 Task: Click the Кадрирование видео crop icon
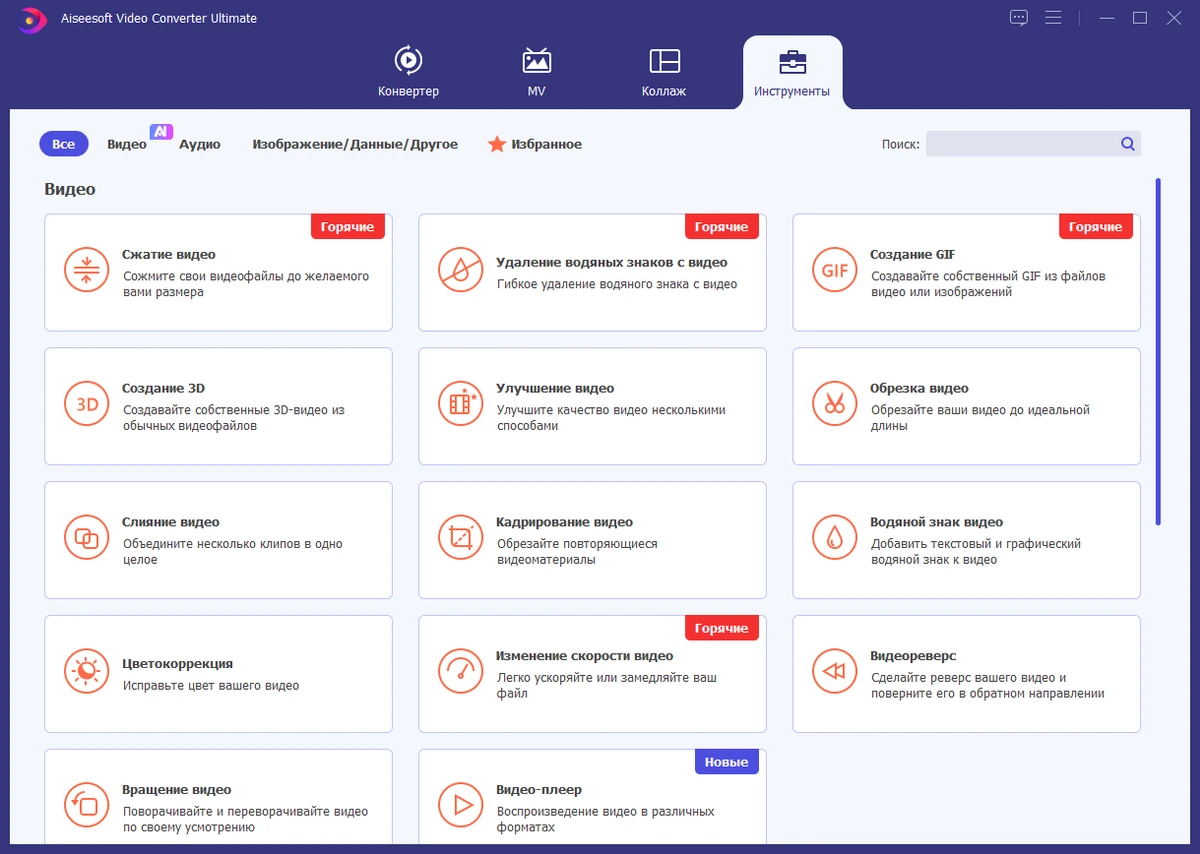[x=460, y=538]
